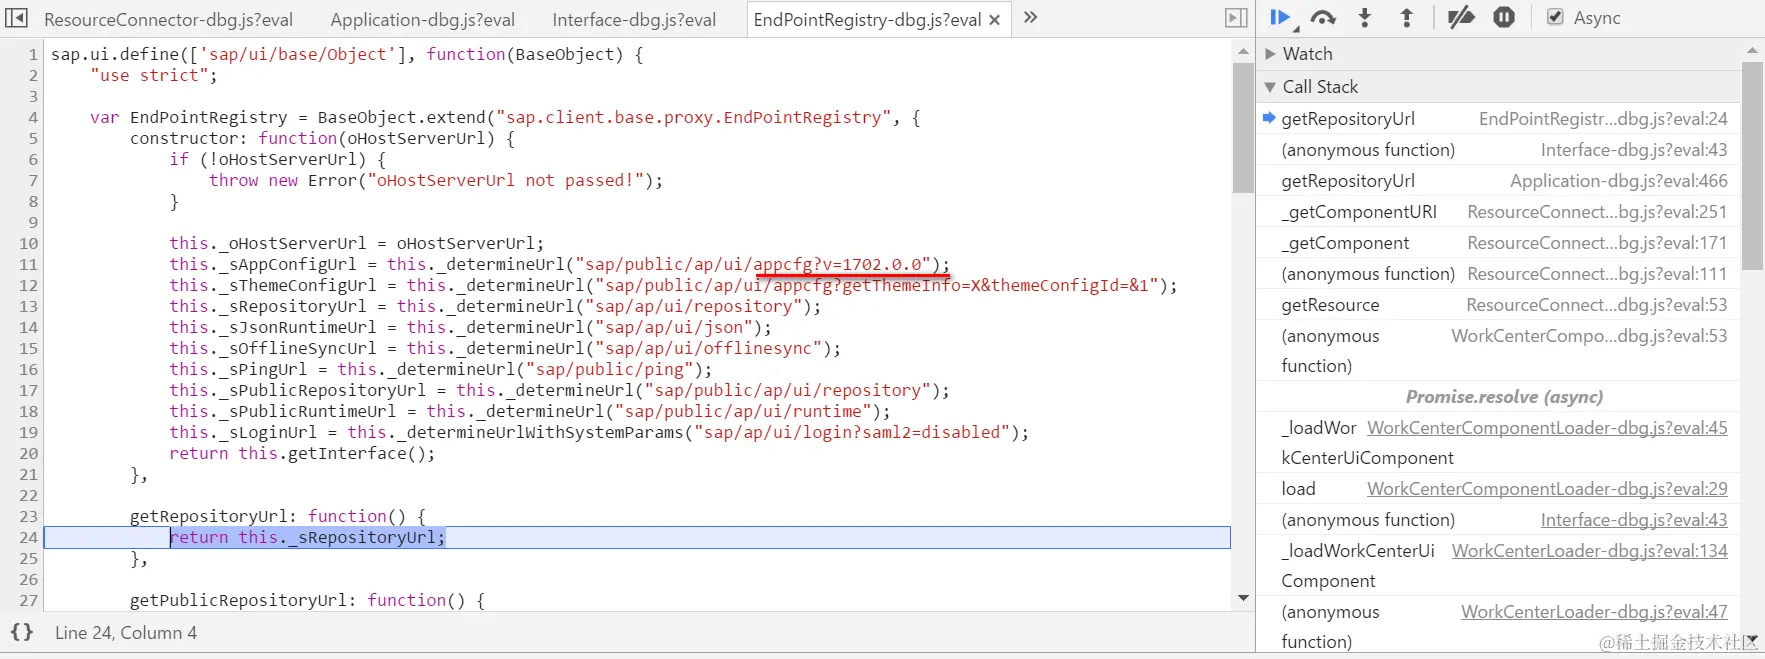This screenshot has height=659, width=1765.
Task: Resume script execution
Action: pyautogui.click(x=1280, y=17)
